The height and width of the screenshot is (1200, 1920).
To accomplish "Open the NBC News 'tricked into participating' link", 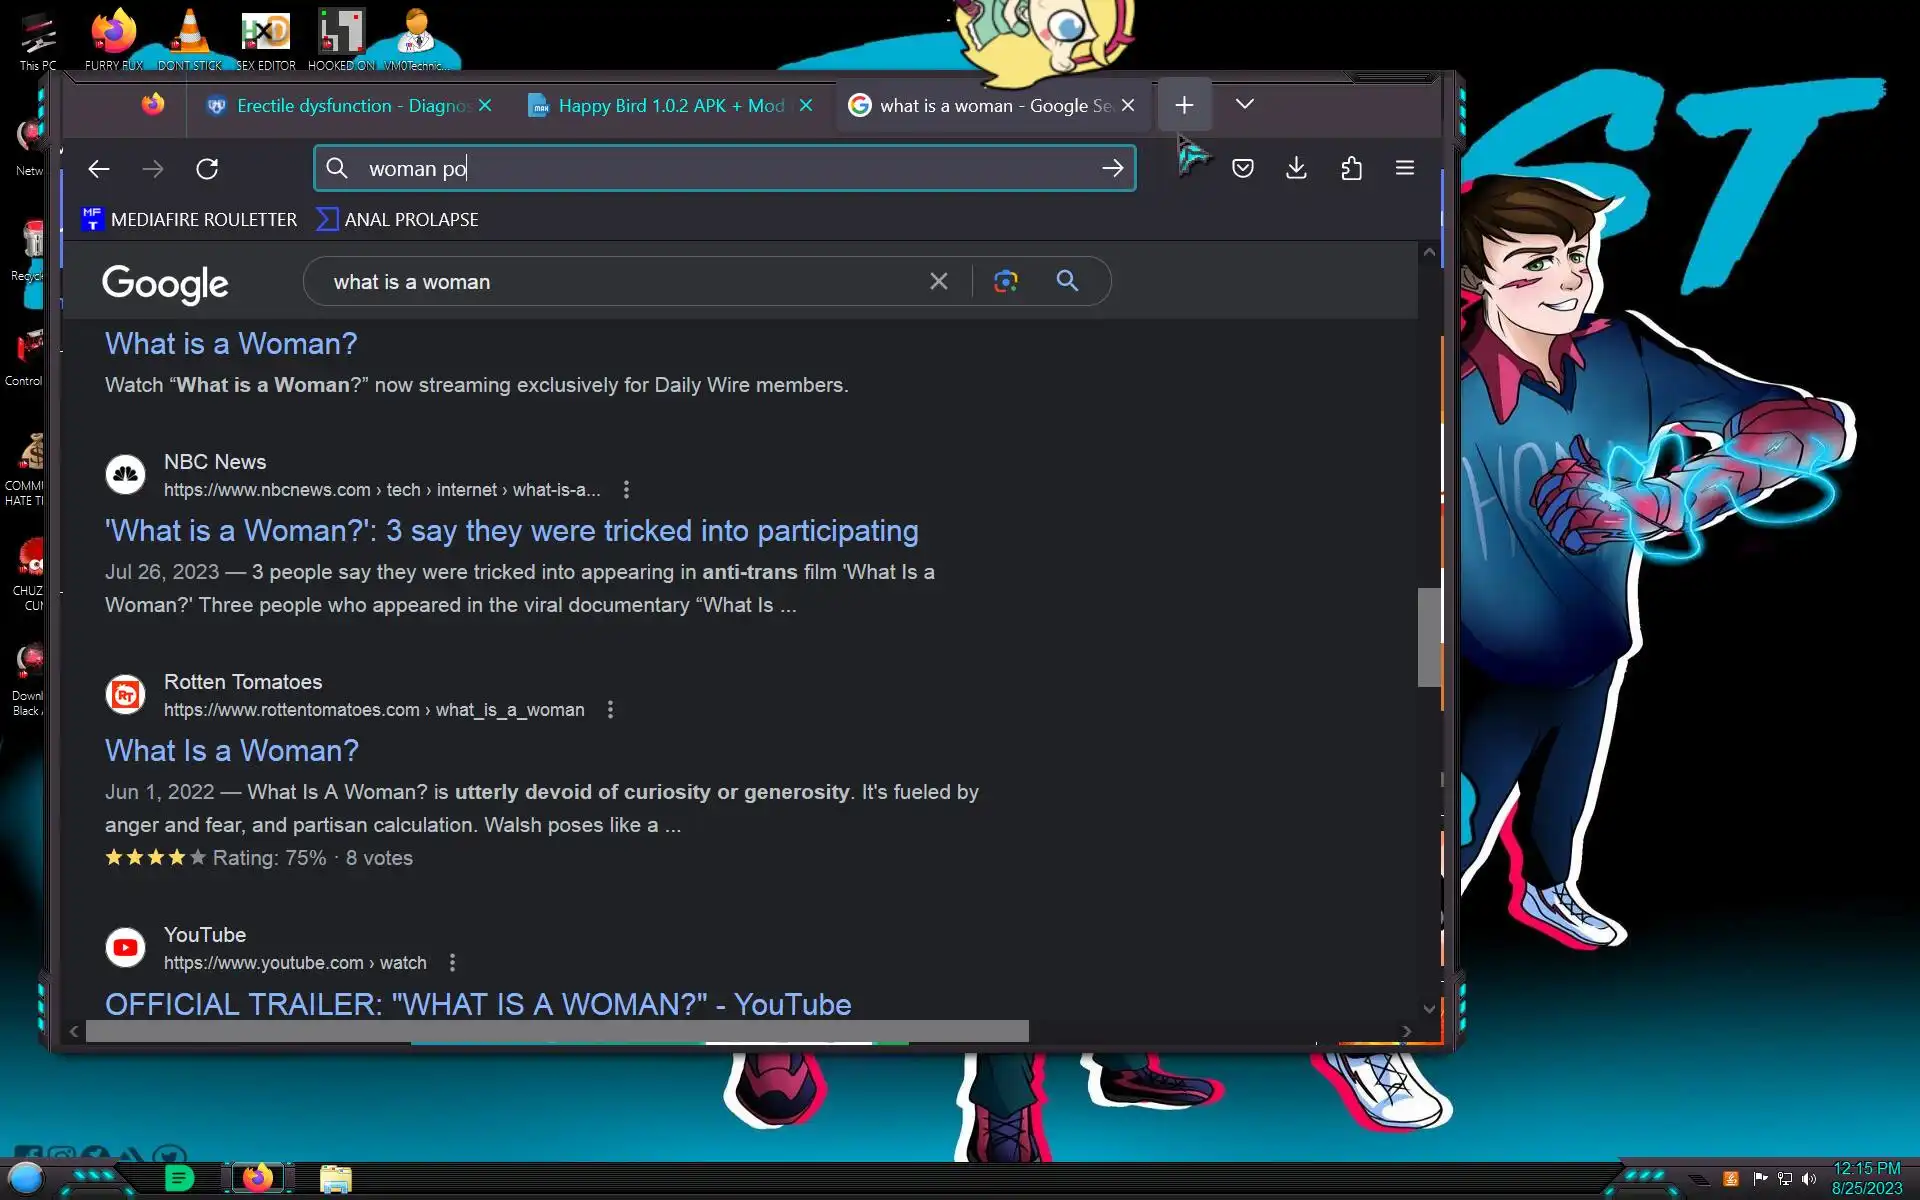I will (511, 531).
